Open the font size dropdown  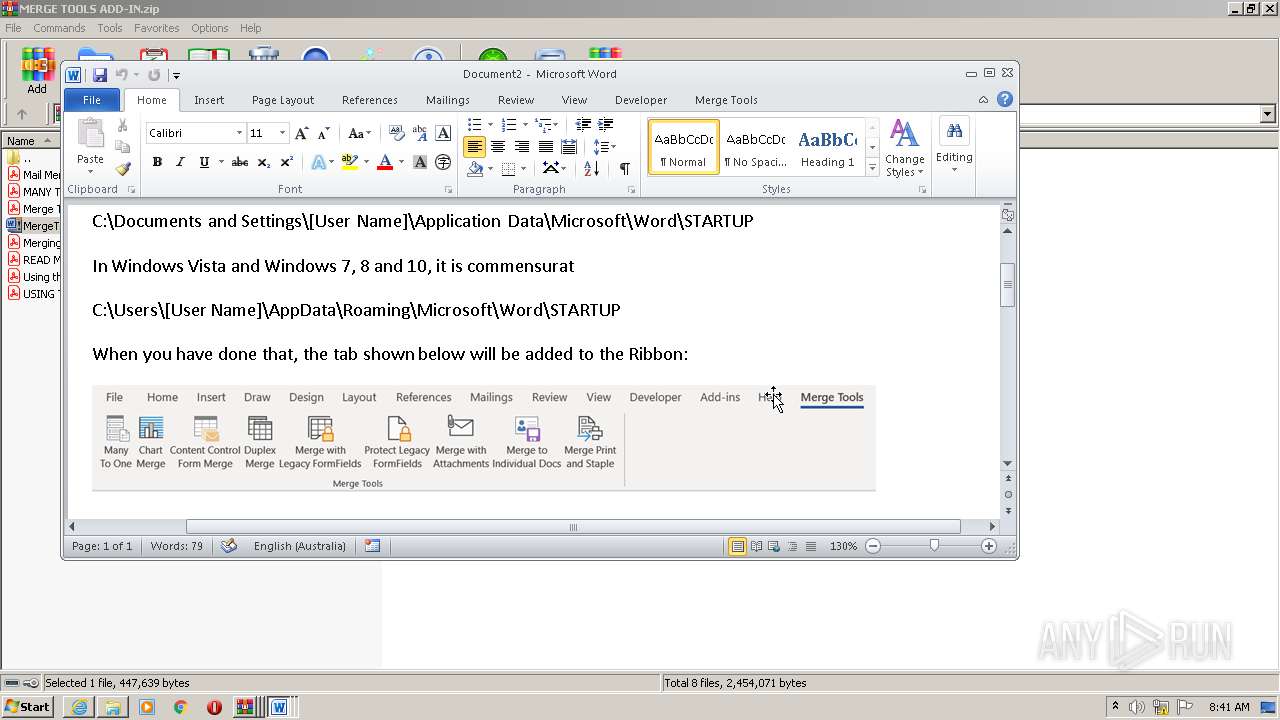pos(282,133)
